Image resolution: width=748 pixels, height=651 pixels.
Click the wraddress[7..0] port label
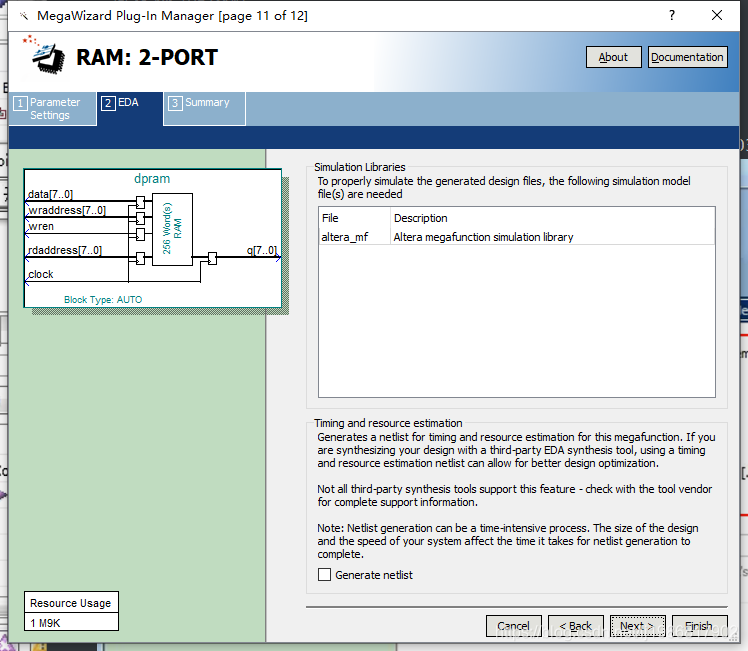coord(67,210)
